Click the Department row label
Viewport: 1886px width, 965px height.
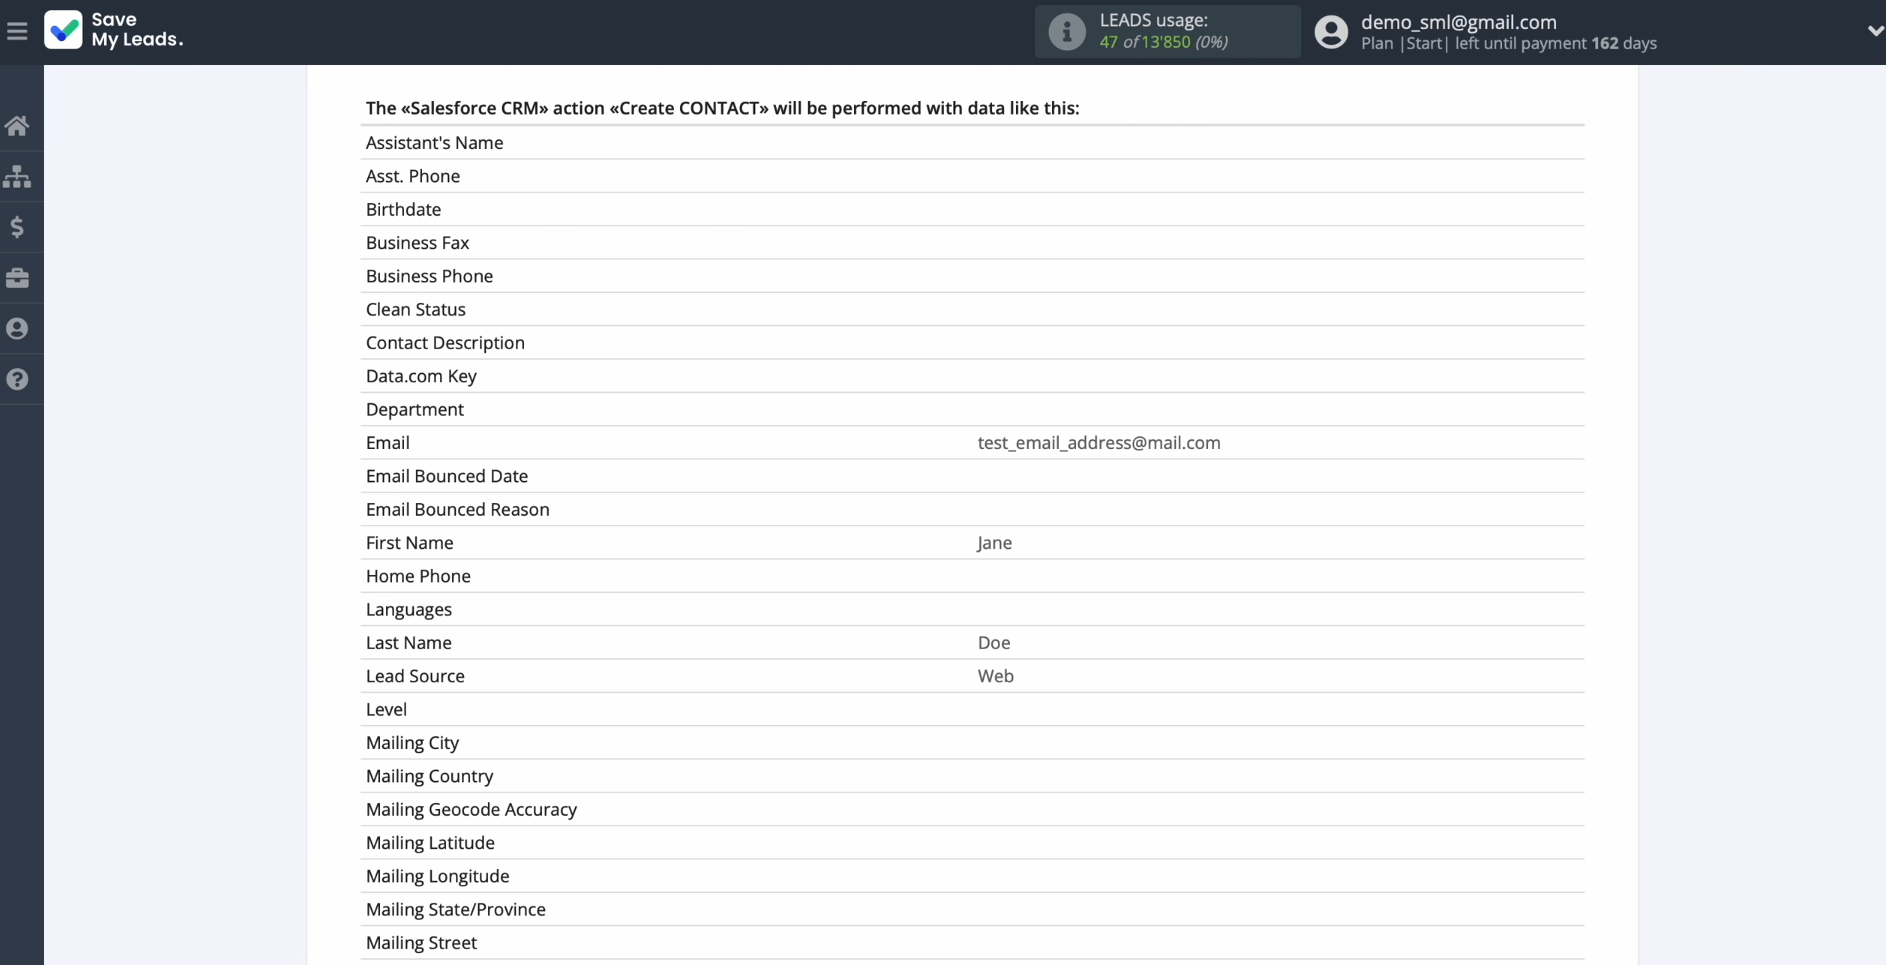415,409
